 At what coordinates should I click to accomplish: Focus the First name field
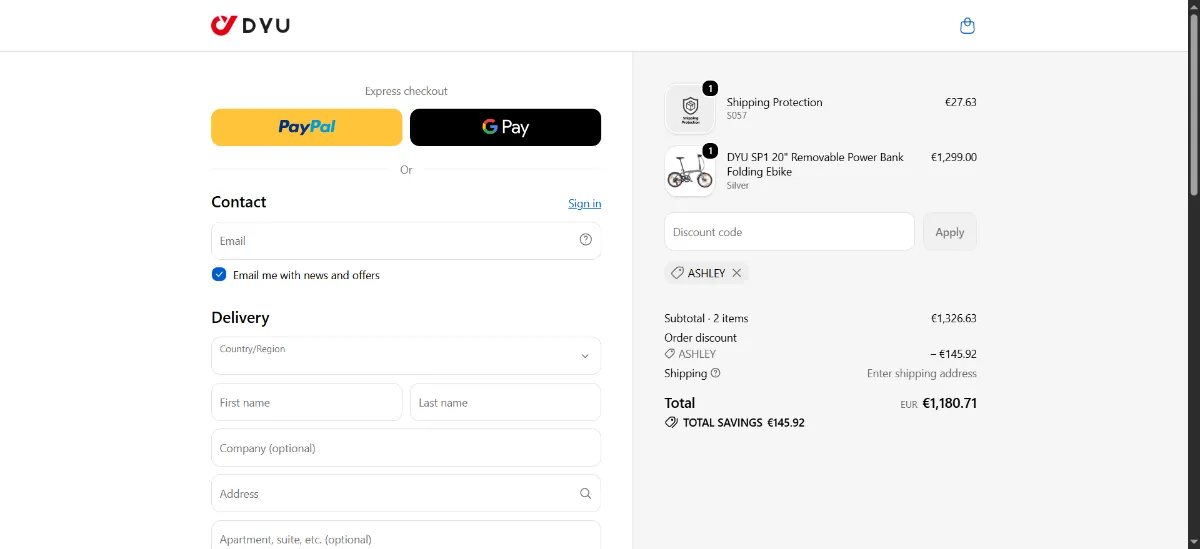[306, 402]
